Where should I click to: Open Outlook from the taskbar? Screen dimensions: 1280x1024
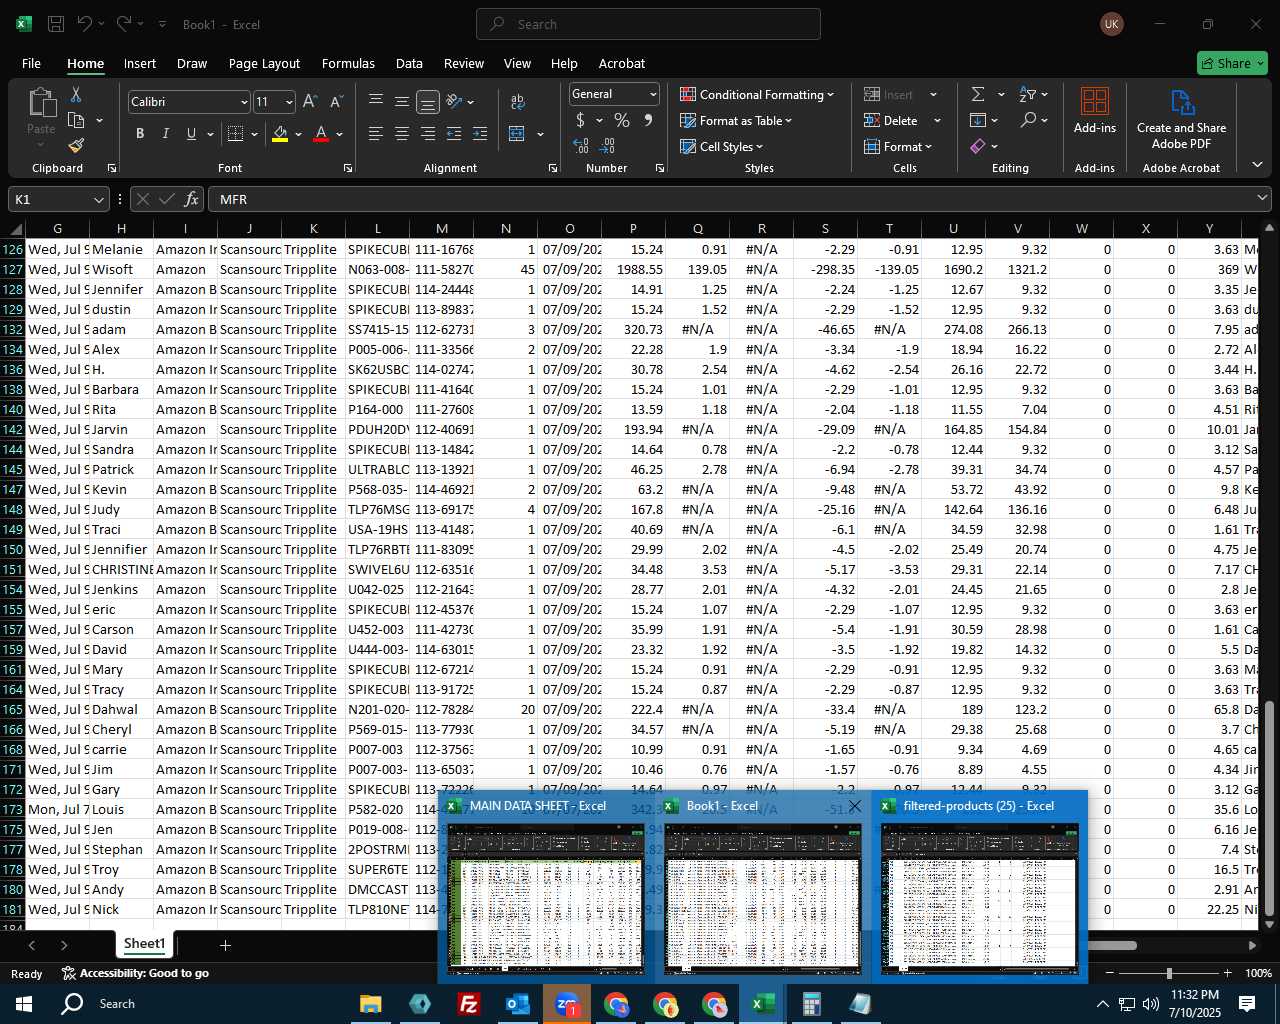(517, 1004)
